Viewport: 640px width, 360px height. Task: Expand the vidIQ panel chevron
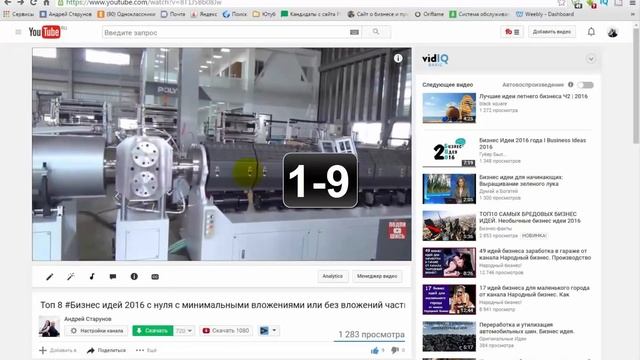[591, 59]
